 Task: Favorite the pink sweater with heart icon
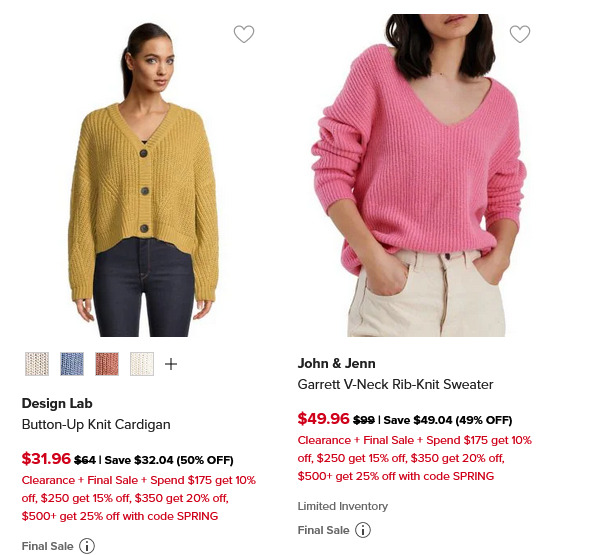[520, 34]
